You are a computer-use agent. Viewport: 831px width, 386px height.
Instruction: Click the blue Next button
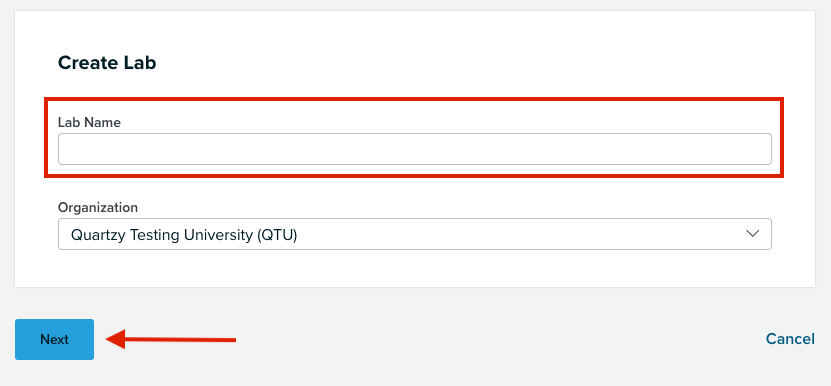55,339
